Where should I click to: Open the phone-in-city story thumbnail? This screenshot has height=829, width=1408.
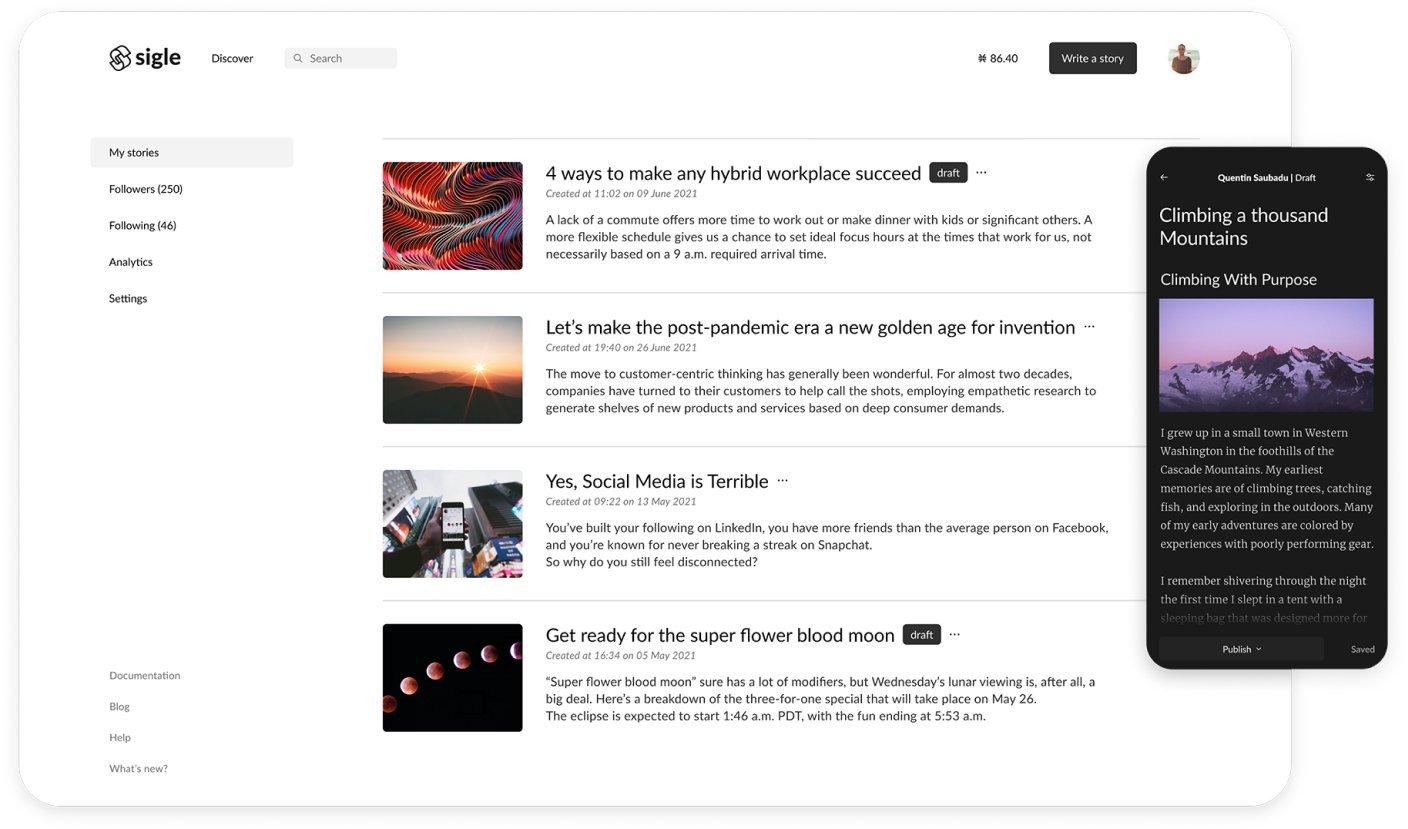pyautogui.click(x=453, y=524)
